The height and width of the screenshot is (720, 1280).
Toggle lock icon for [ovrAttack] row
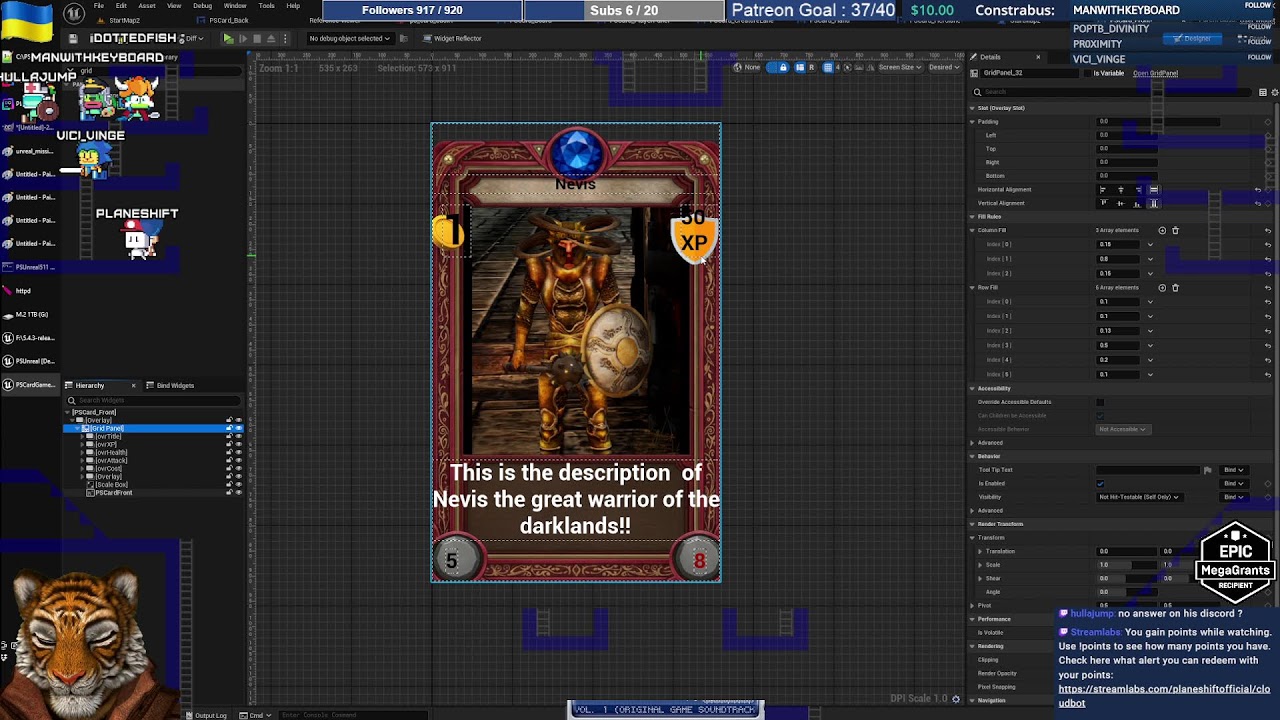[229, 460]
